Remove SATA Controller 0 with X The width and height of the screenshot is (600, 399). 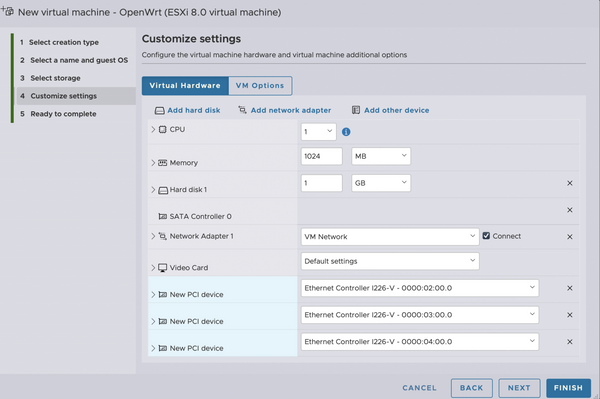pyautogui.click(x=570, y=210)
